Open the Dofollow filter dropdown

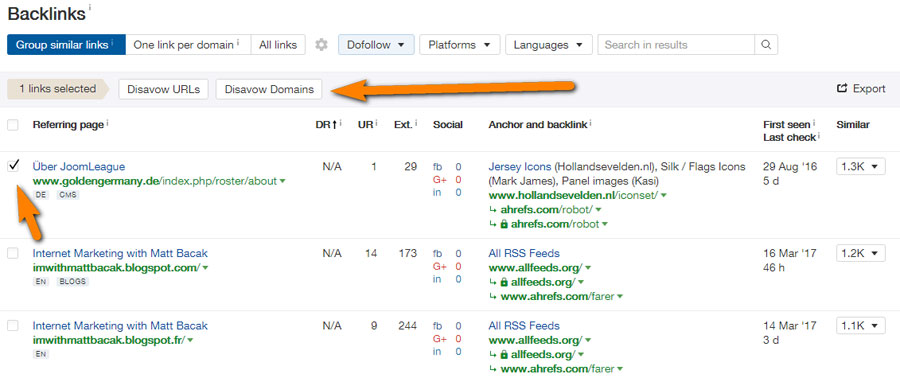click(376, 45)
